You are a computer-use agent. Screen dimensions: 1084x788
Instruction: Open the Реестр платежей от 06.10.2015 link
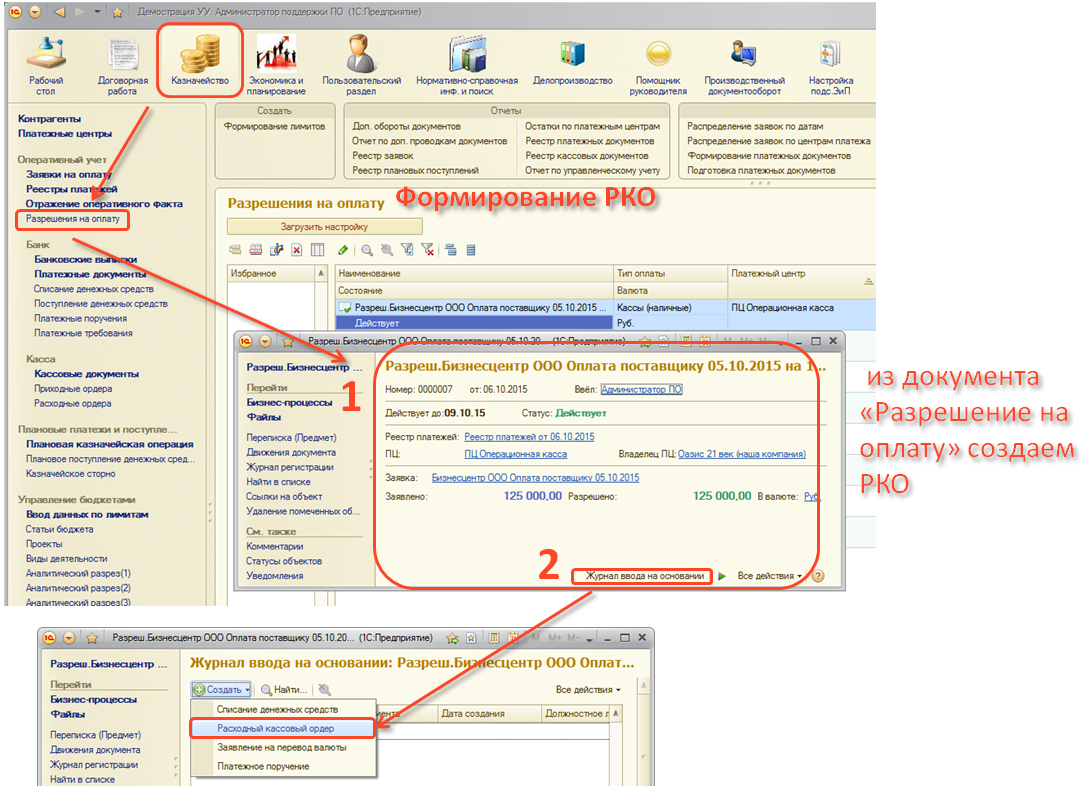[x=529, y=437]
